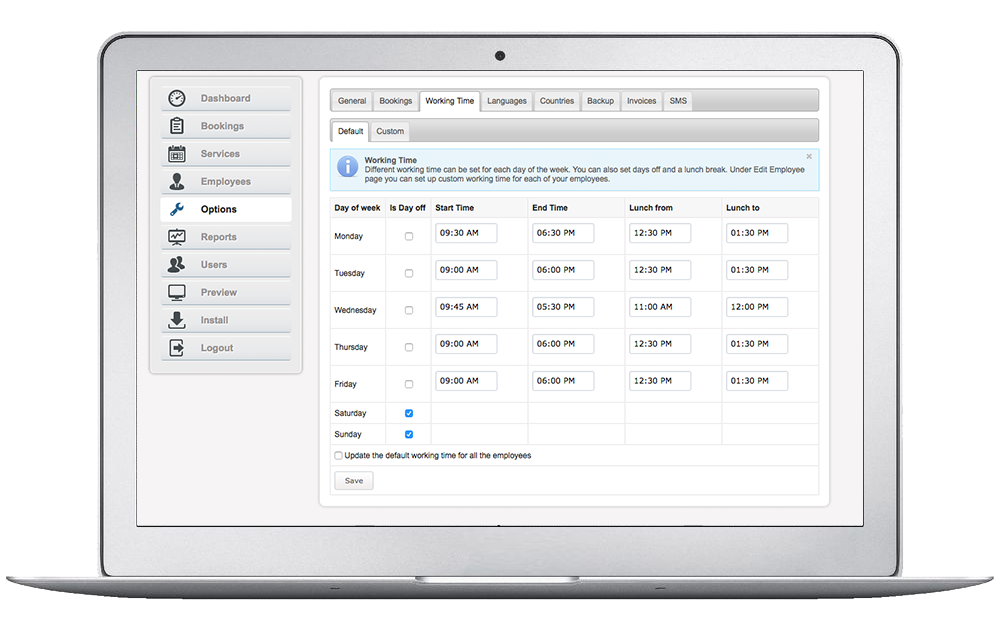Click the Wednesday lunch from time field
Image resolution: width=1000 pixels, height=634 pixels.
[660, 307]
